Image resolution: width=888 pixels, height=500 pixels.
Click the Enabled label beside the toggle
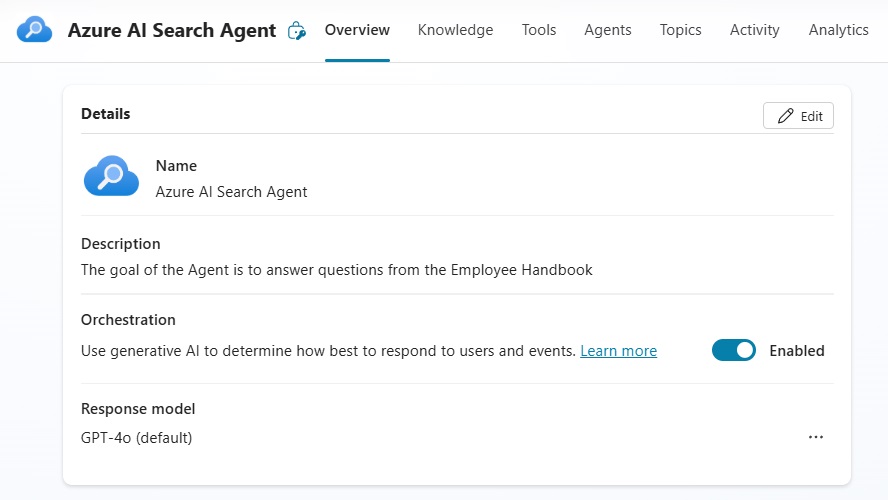[x=796, y=351]
